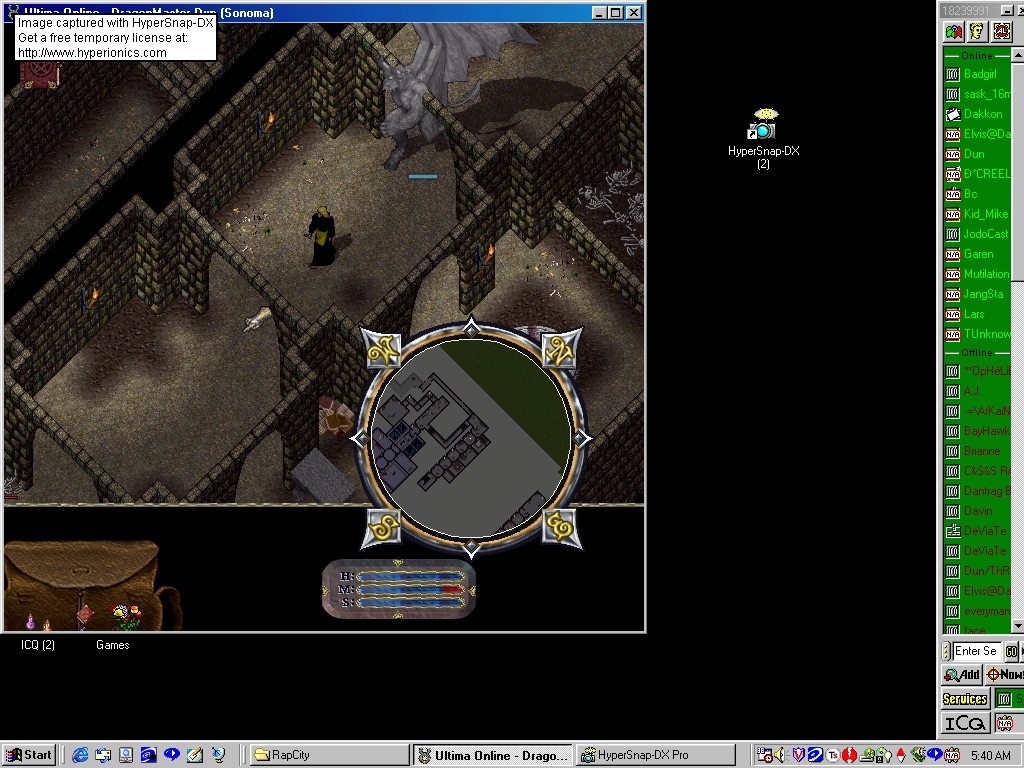Collapse the Online contacts group header
The width and height of the screenshot is (1024, 768).
pyautogui.click(x=977, y=56)
